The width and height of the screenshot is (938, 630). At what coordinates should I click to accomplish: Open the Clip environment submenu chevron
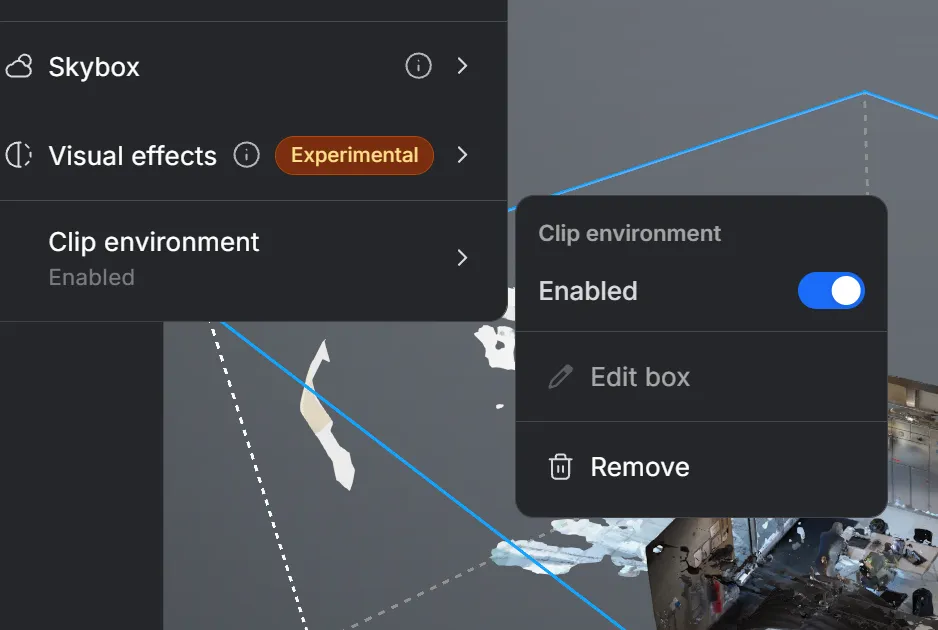[462, 258]
